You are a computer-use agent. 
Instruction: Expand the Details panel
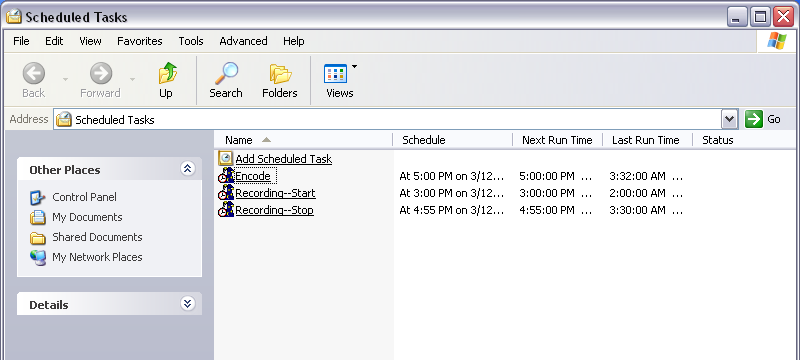pyautogui.click(x=187, y=303)
